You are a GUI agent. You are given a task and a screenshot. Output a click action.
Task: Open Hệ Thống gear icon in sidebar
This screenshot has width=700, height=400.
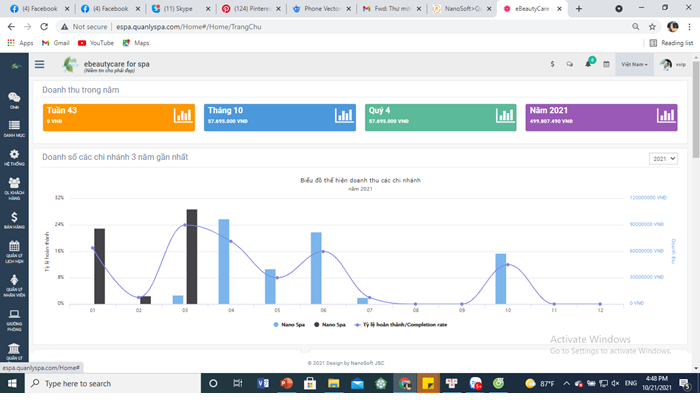coord(14,158)
